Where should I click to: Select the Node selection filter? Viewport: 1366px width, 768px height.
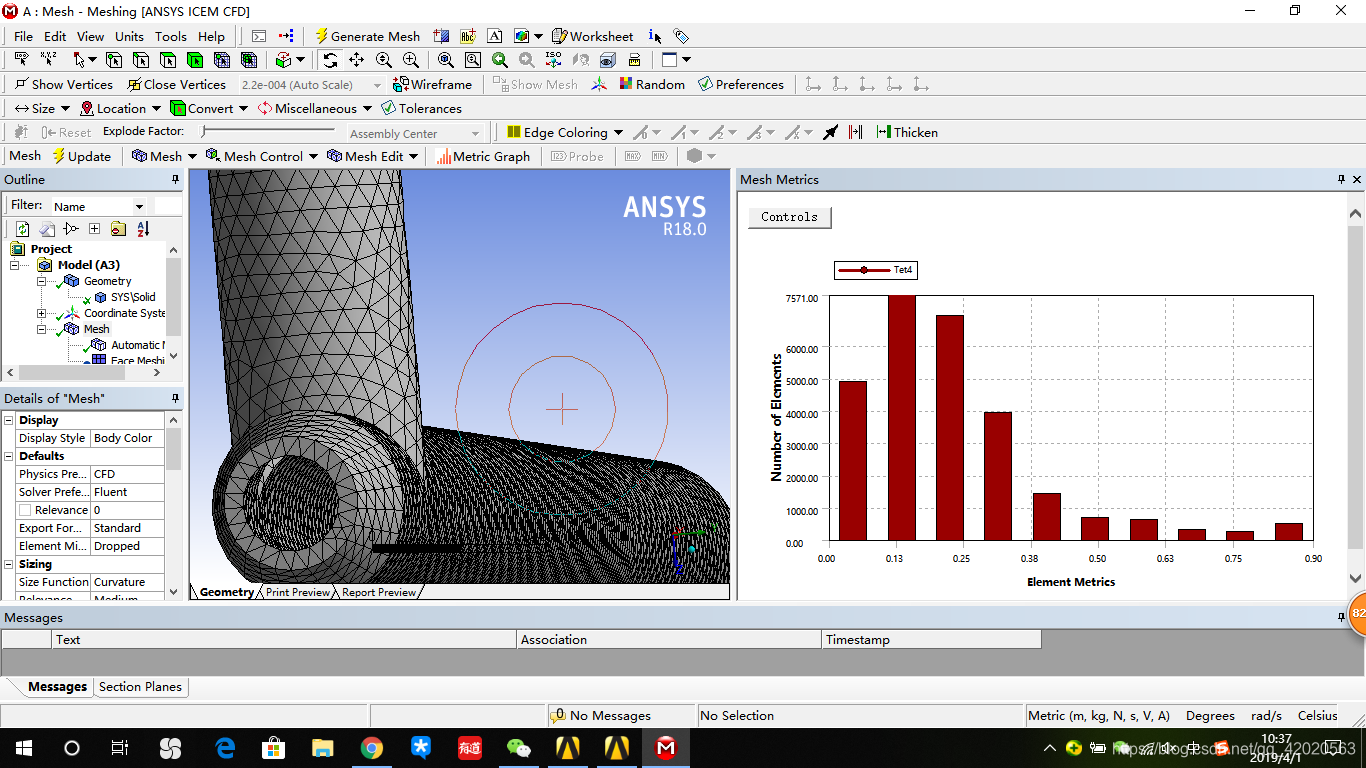click(222, 60)
